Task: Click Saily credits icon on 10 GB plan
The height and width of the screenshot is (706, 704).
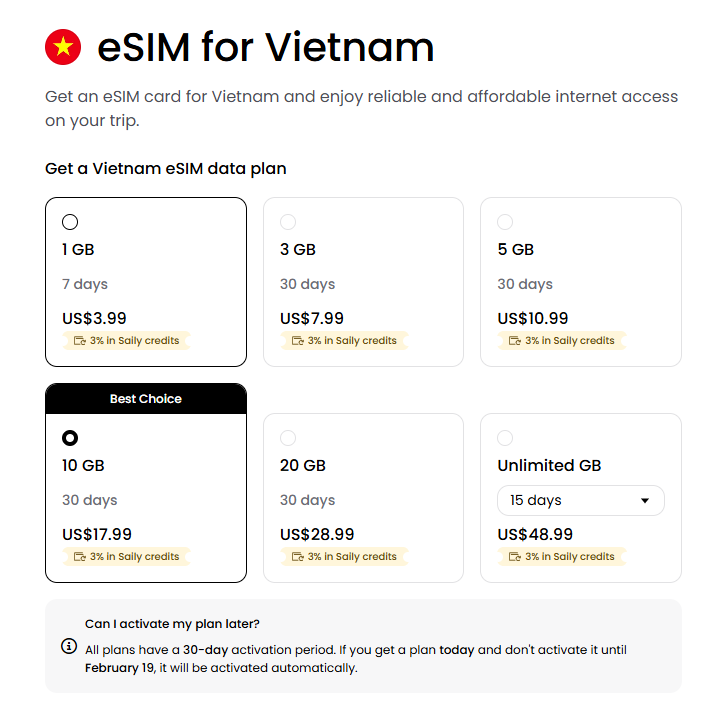Action: [80, 557]
